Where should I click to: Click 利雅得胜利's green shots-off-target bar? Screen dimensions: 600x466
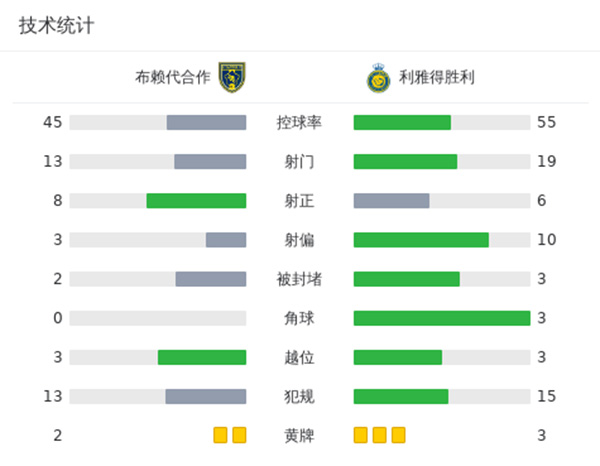pos(421,240)
